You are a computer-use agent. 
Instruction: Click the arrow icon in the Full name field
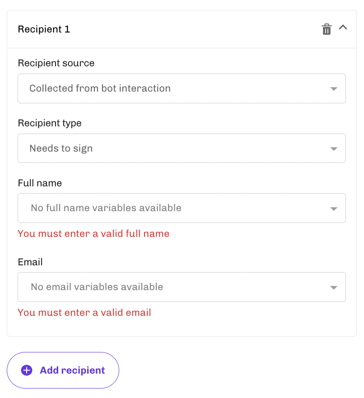click(333, 209)
